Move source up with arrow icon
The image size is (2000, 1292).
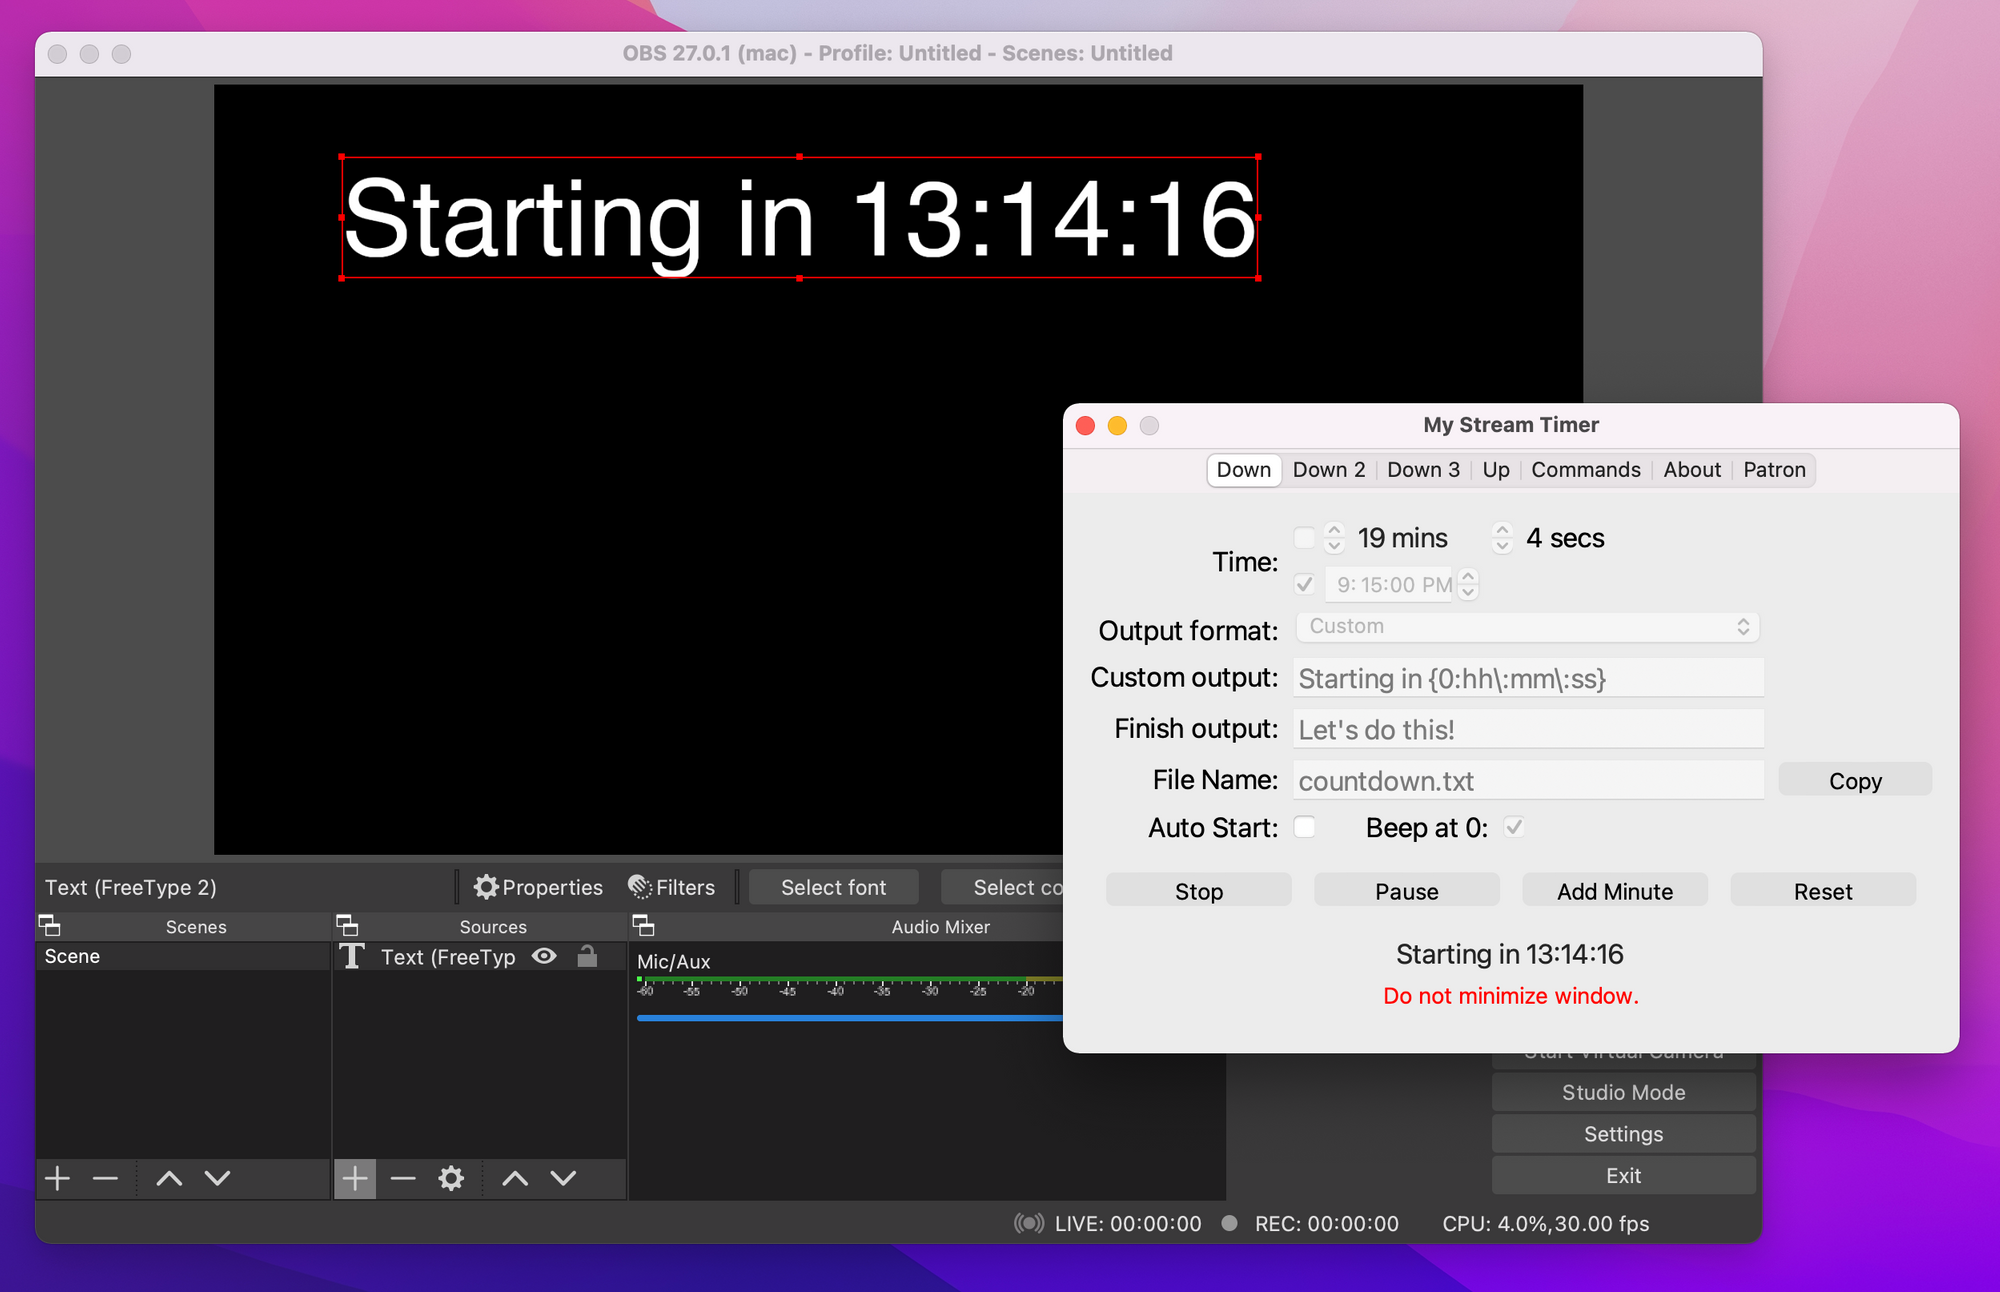click(515, 1179)
